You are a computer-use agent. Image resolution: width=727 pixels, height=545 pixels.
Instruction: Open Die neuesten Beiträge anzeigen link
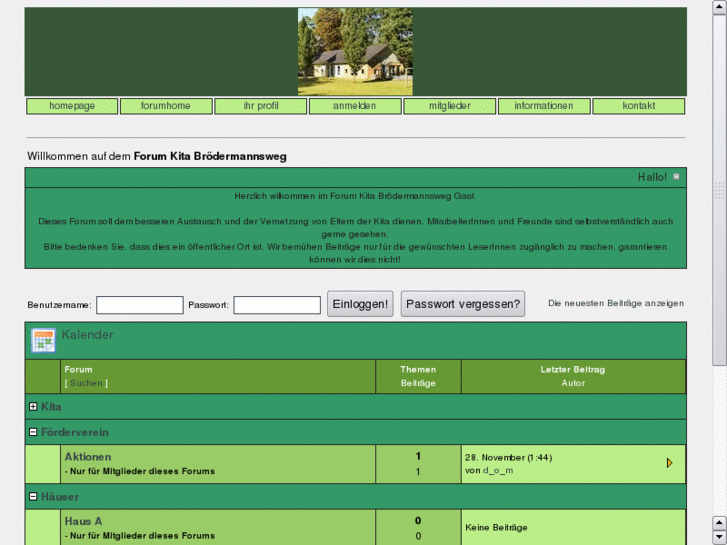616,303
